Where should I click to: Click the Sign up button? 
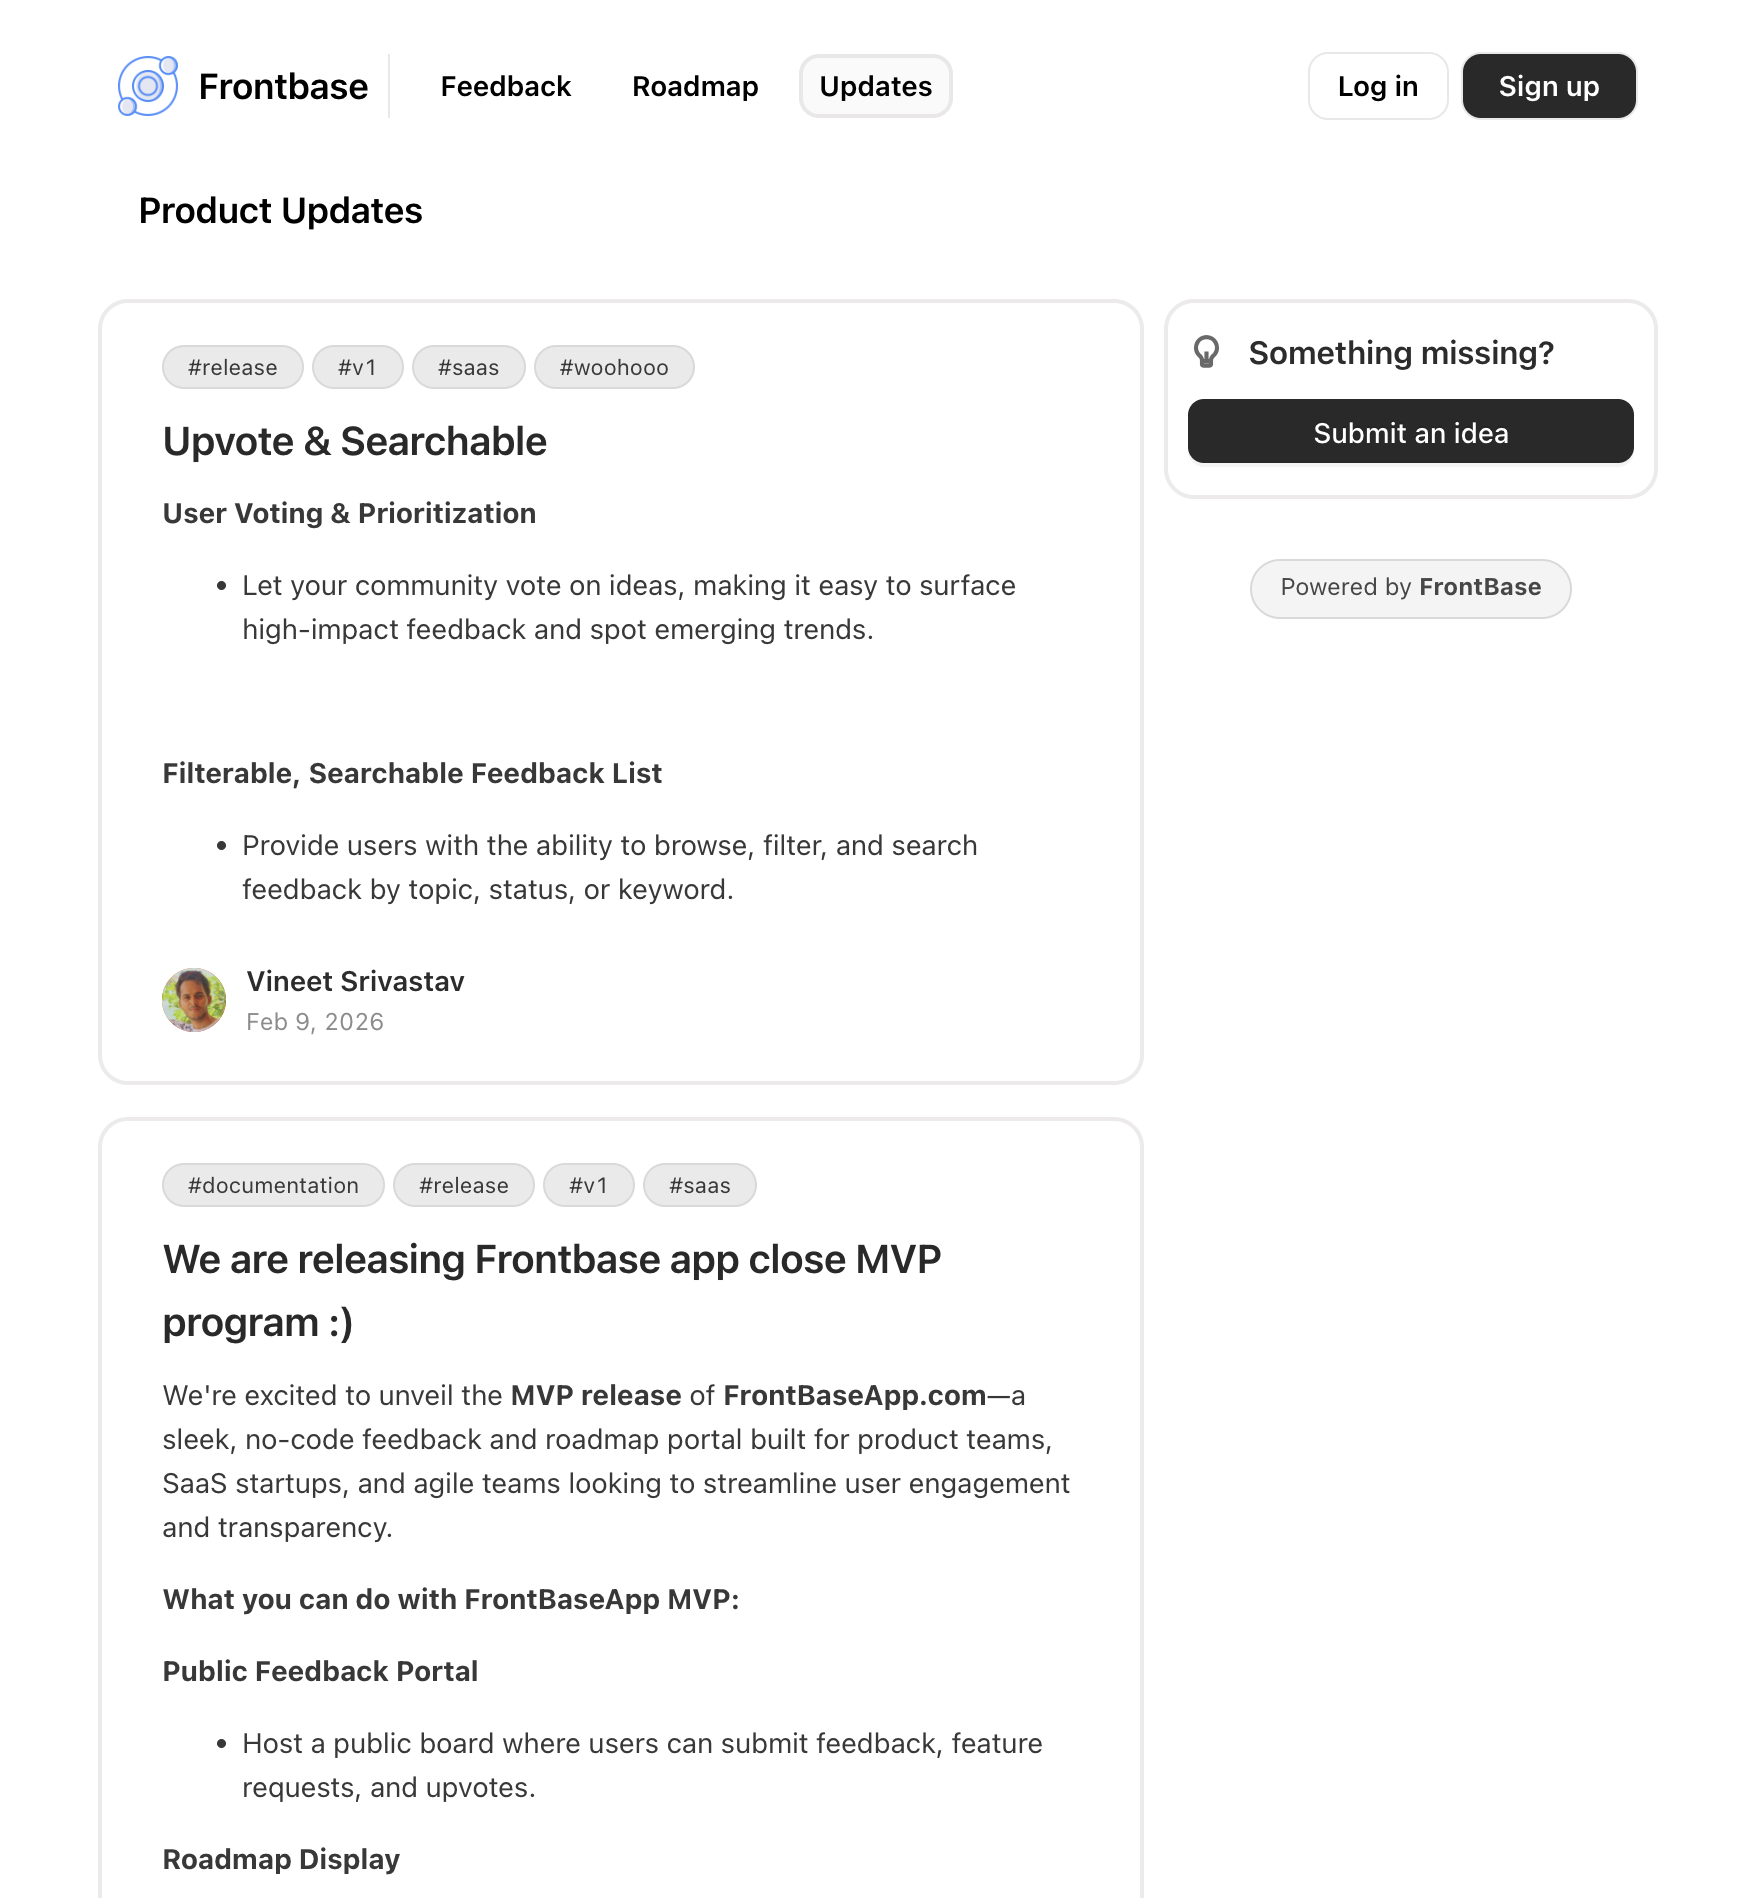tap(1548, 87)
